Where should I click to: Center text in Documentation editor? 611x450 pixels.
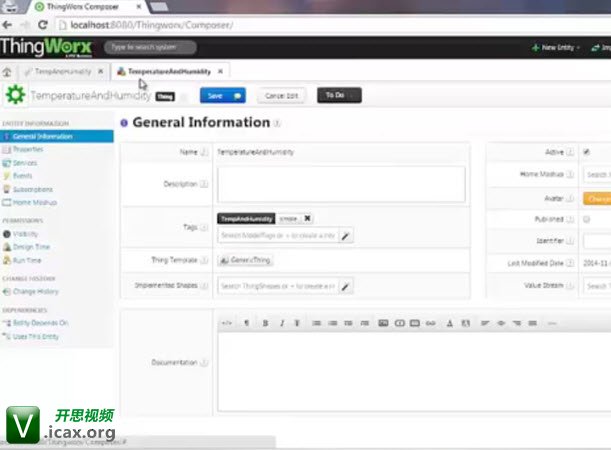tap(501, 323)
